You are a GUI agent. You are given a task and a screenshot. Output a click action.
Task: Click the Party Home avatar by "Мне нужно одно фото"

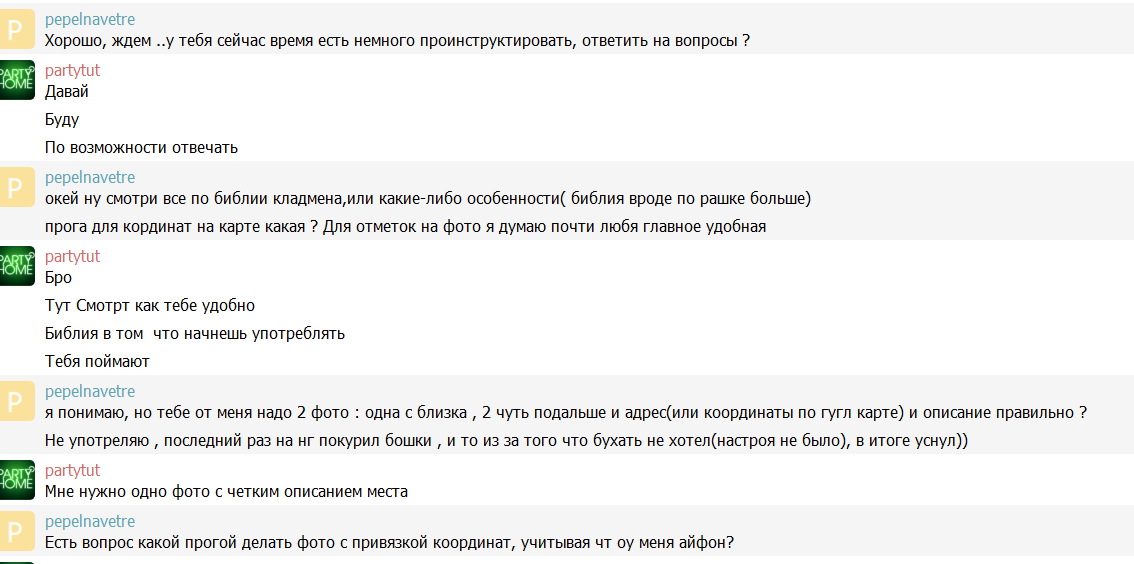(17, 479)
